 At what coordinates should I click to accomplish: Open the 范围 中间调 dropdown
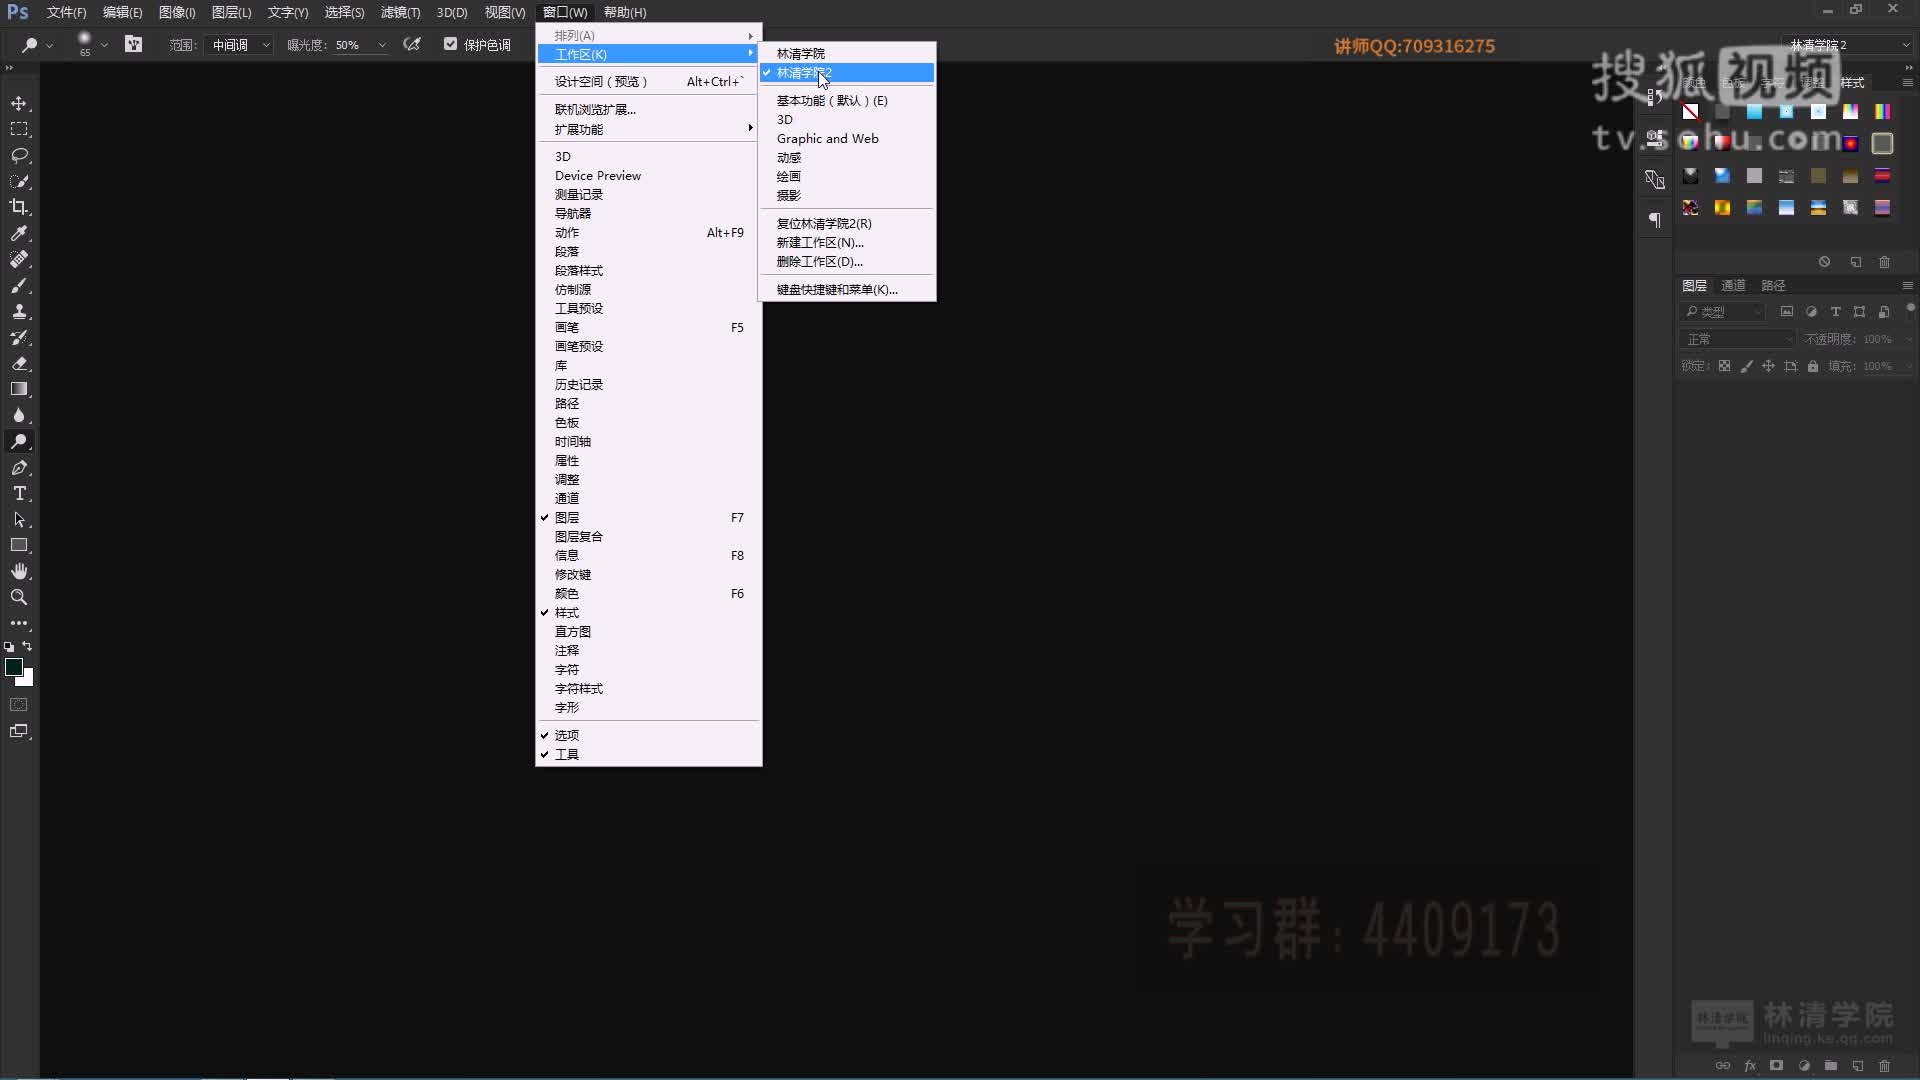tap(240, 45)
